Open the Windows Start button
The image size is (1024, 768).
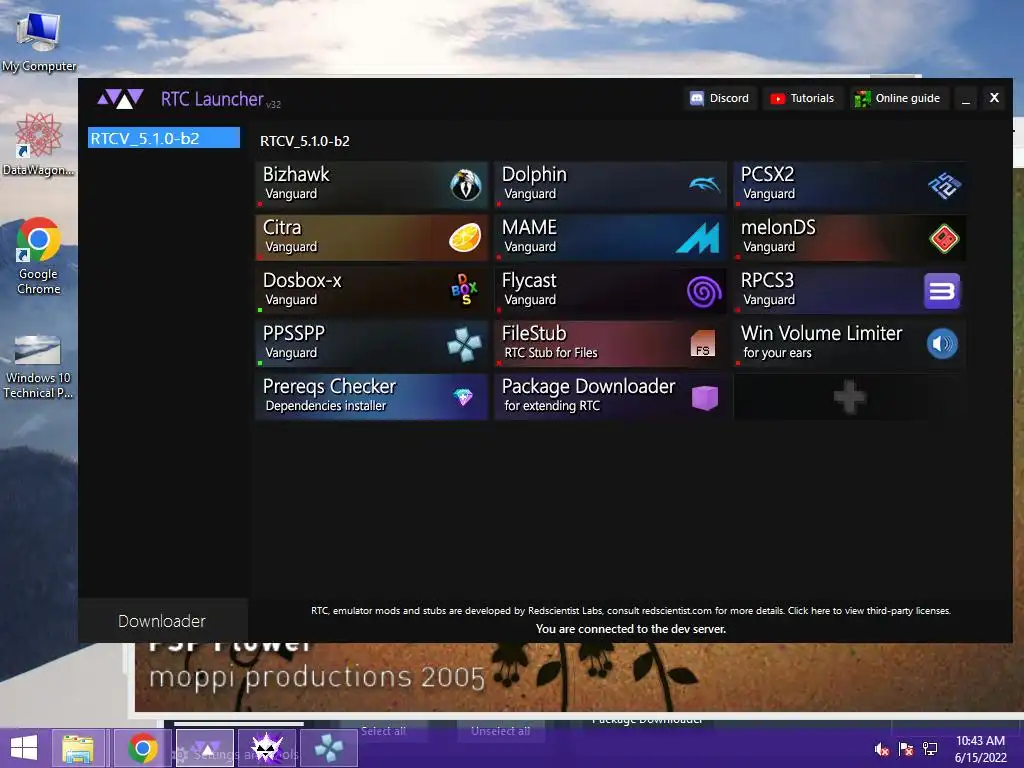click(24, 748)
